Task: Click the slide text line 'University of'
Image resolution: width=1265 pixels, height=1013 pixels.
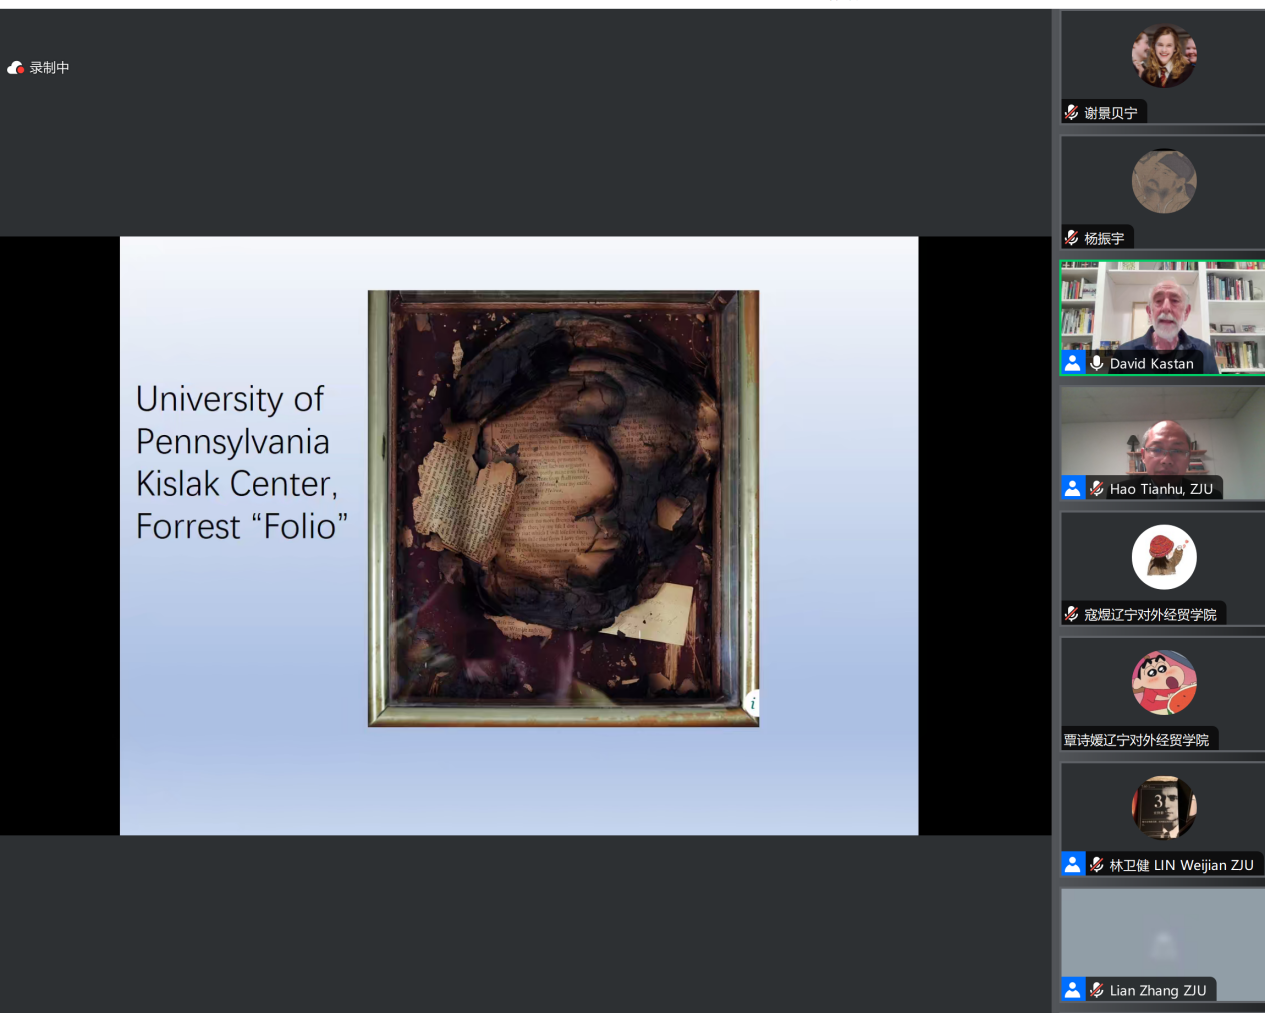Action: pos(230,399)
